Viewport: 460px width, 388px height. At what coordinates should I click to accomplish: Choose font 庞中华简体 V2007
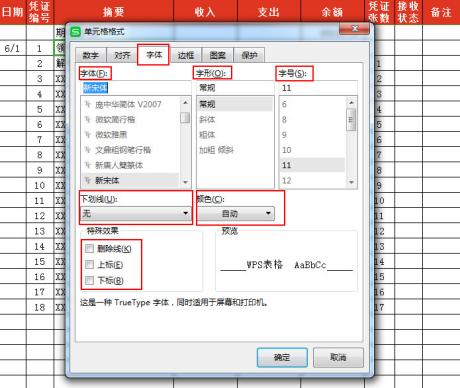(130, 105)
